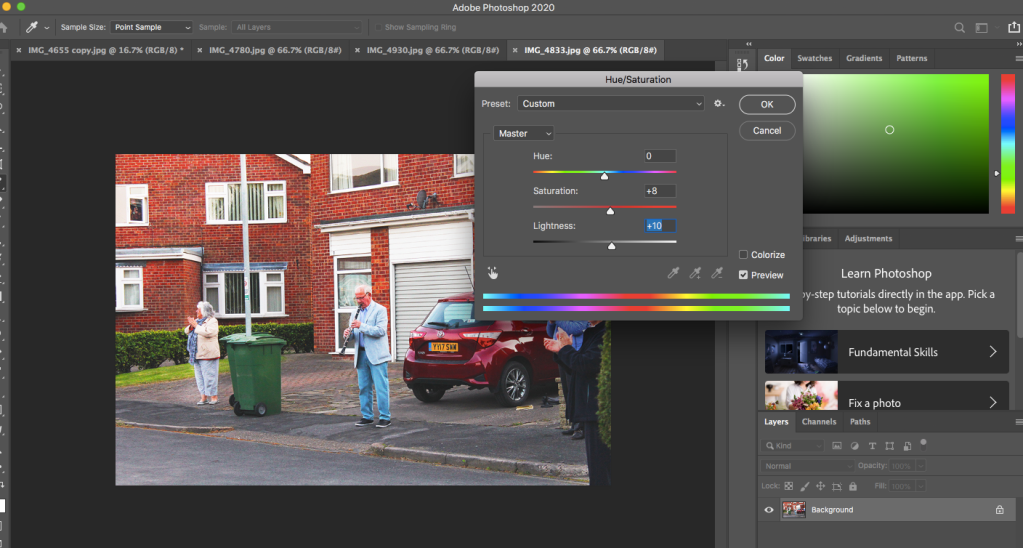Click the type layer filter icon
Screen dimensions: 1023x548
coord(871,446)
